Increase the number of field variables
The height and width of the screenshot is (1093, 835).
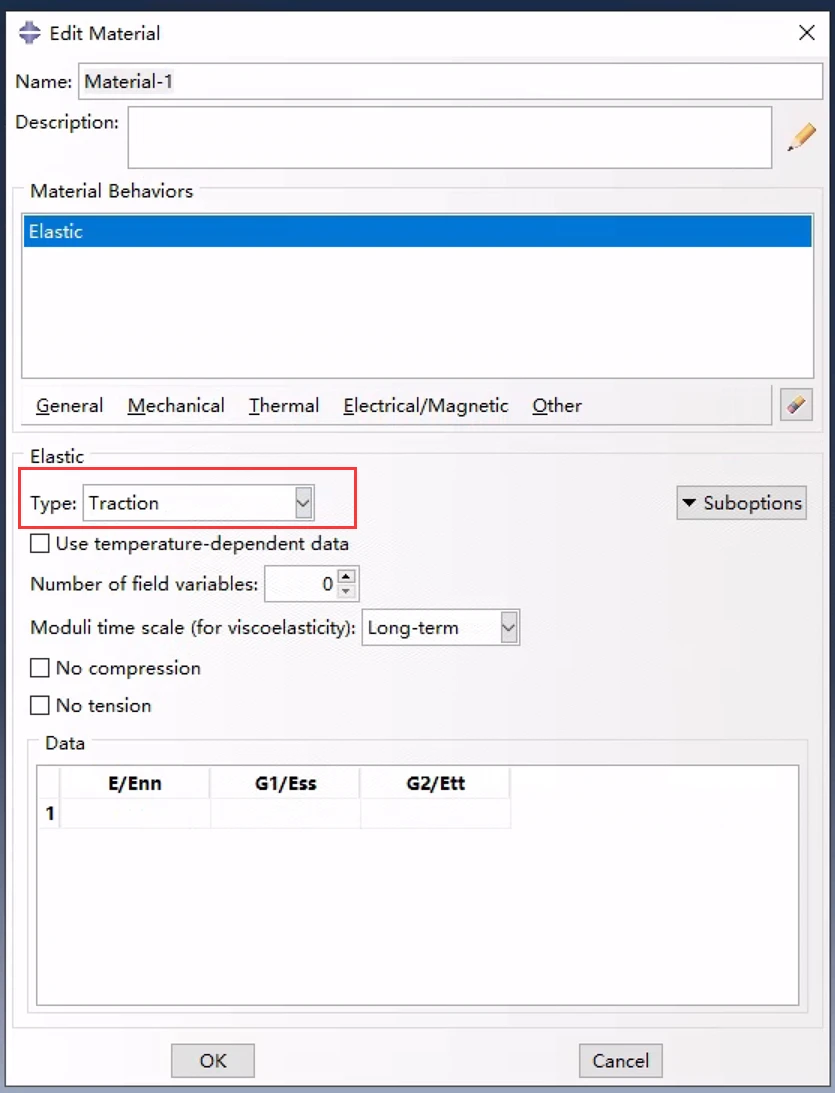tap(346, 576)
